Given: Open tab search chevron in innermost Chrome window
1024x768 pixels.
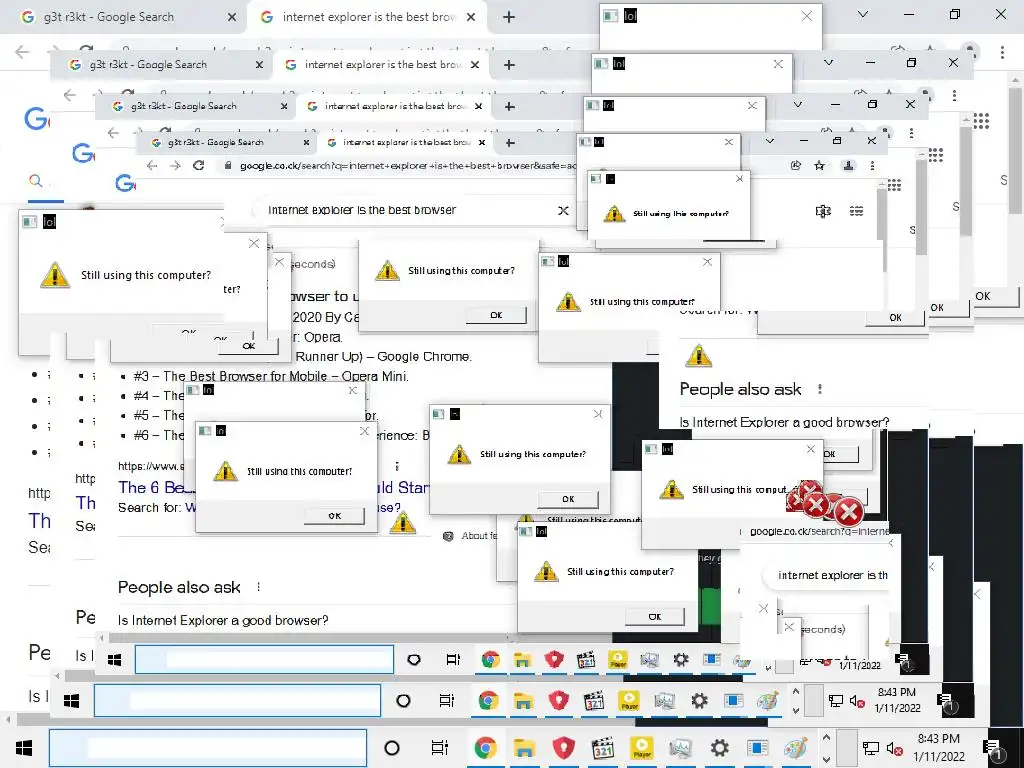Looking at the screenshot, I should coord(770,141).
